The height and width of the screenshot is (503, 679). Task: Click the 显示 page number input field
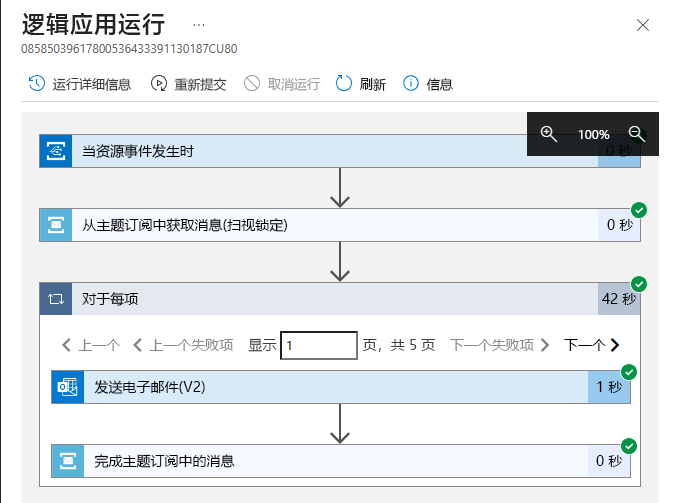pos(319,345)
